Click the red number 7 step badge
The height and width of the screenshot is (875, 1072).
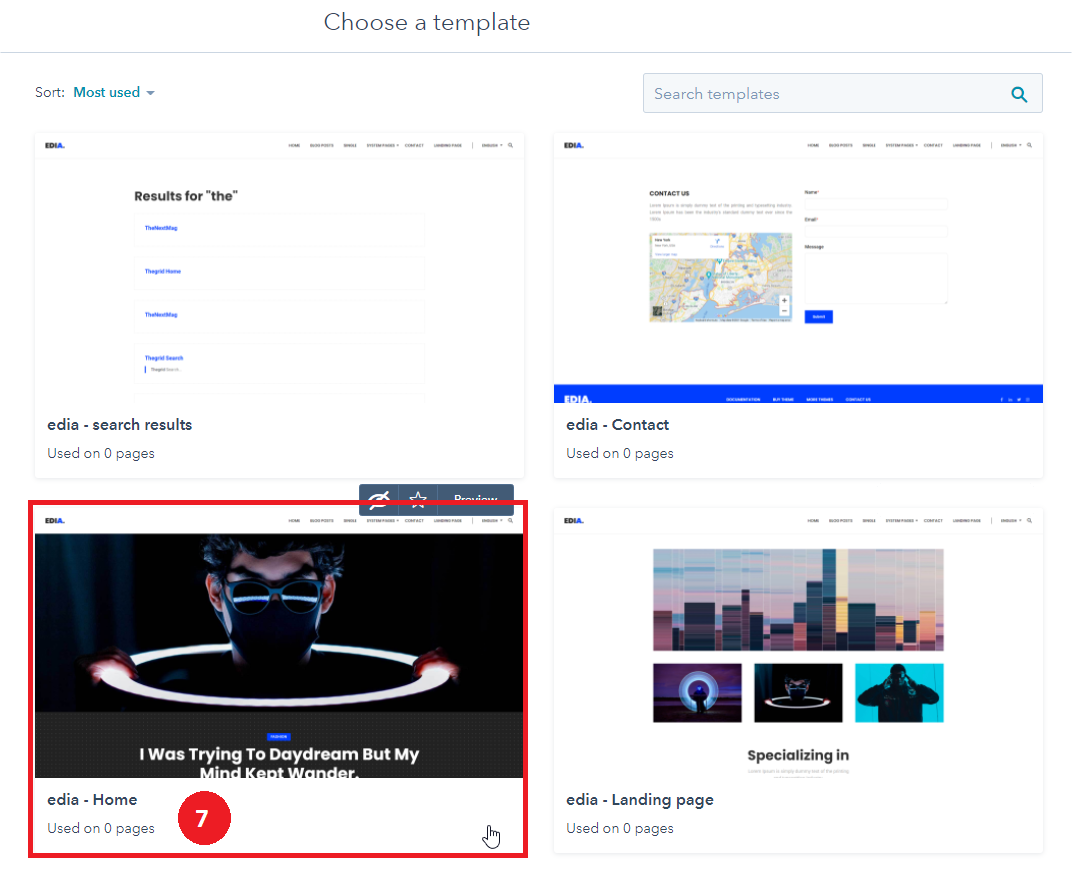point(204,820)
